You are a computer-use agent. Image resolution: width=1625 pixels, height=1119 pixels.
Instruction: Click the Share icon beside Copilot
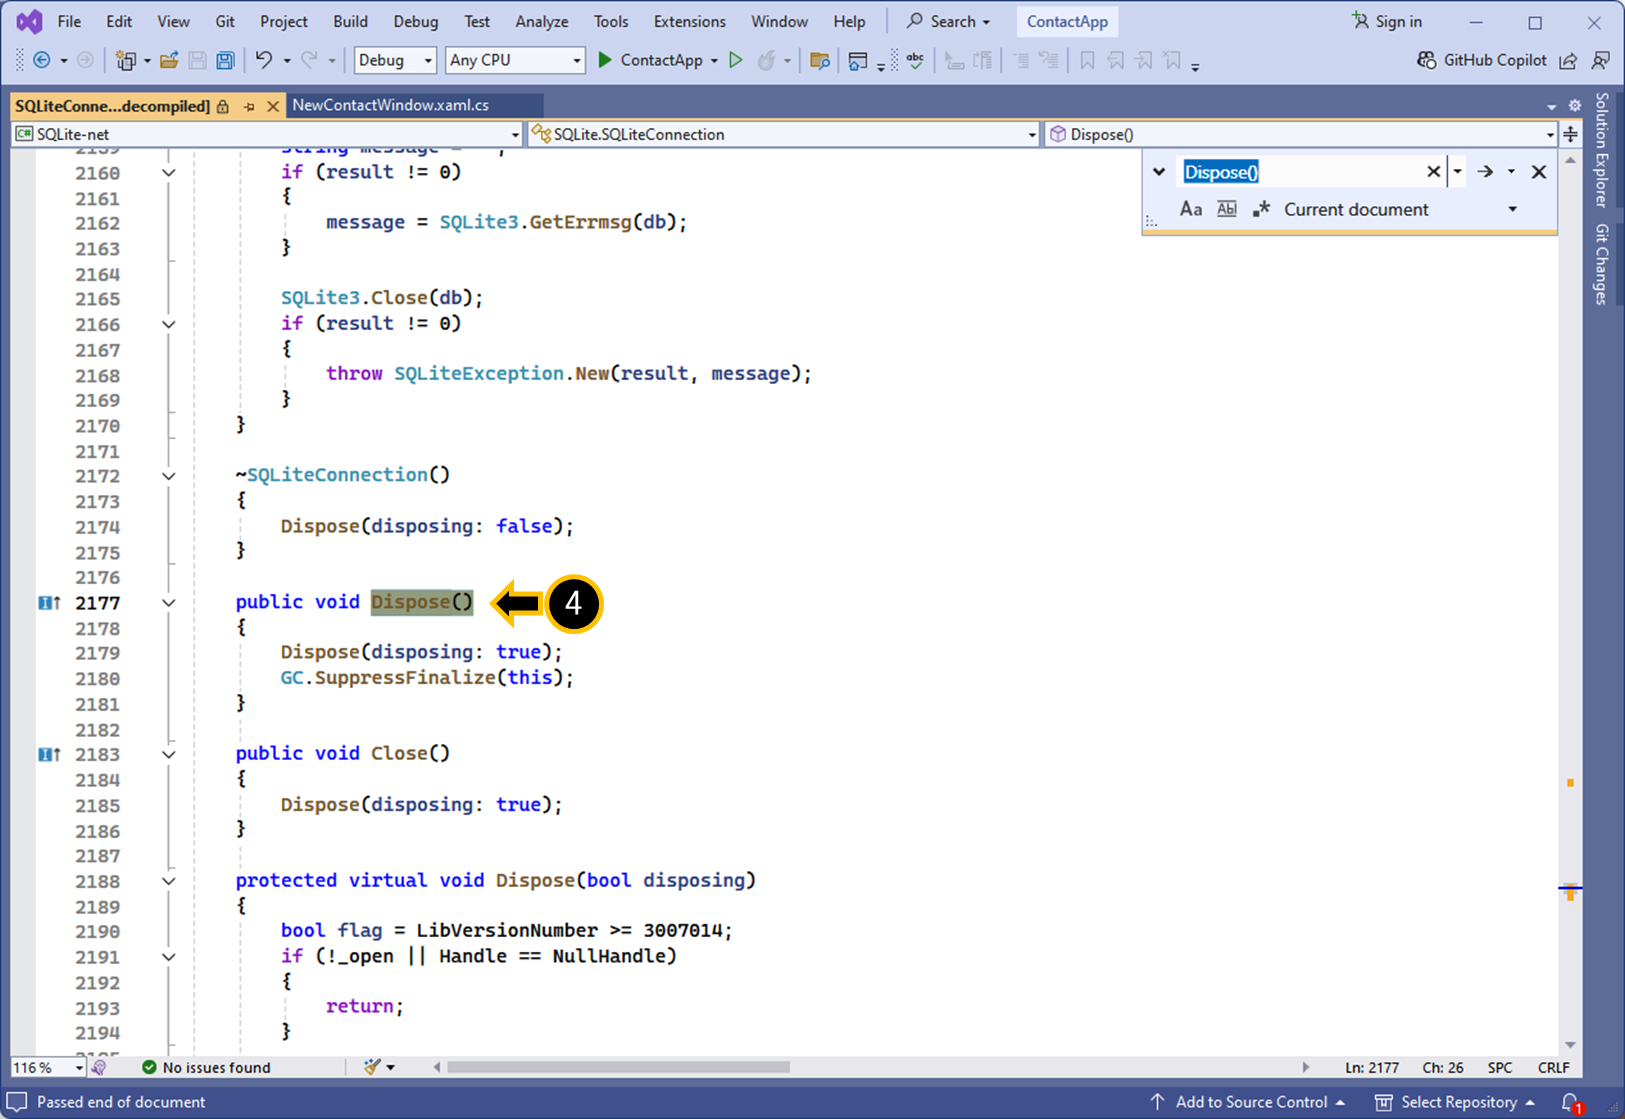[x=1568, y=60]
